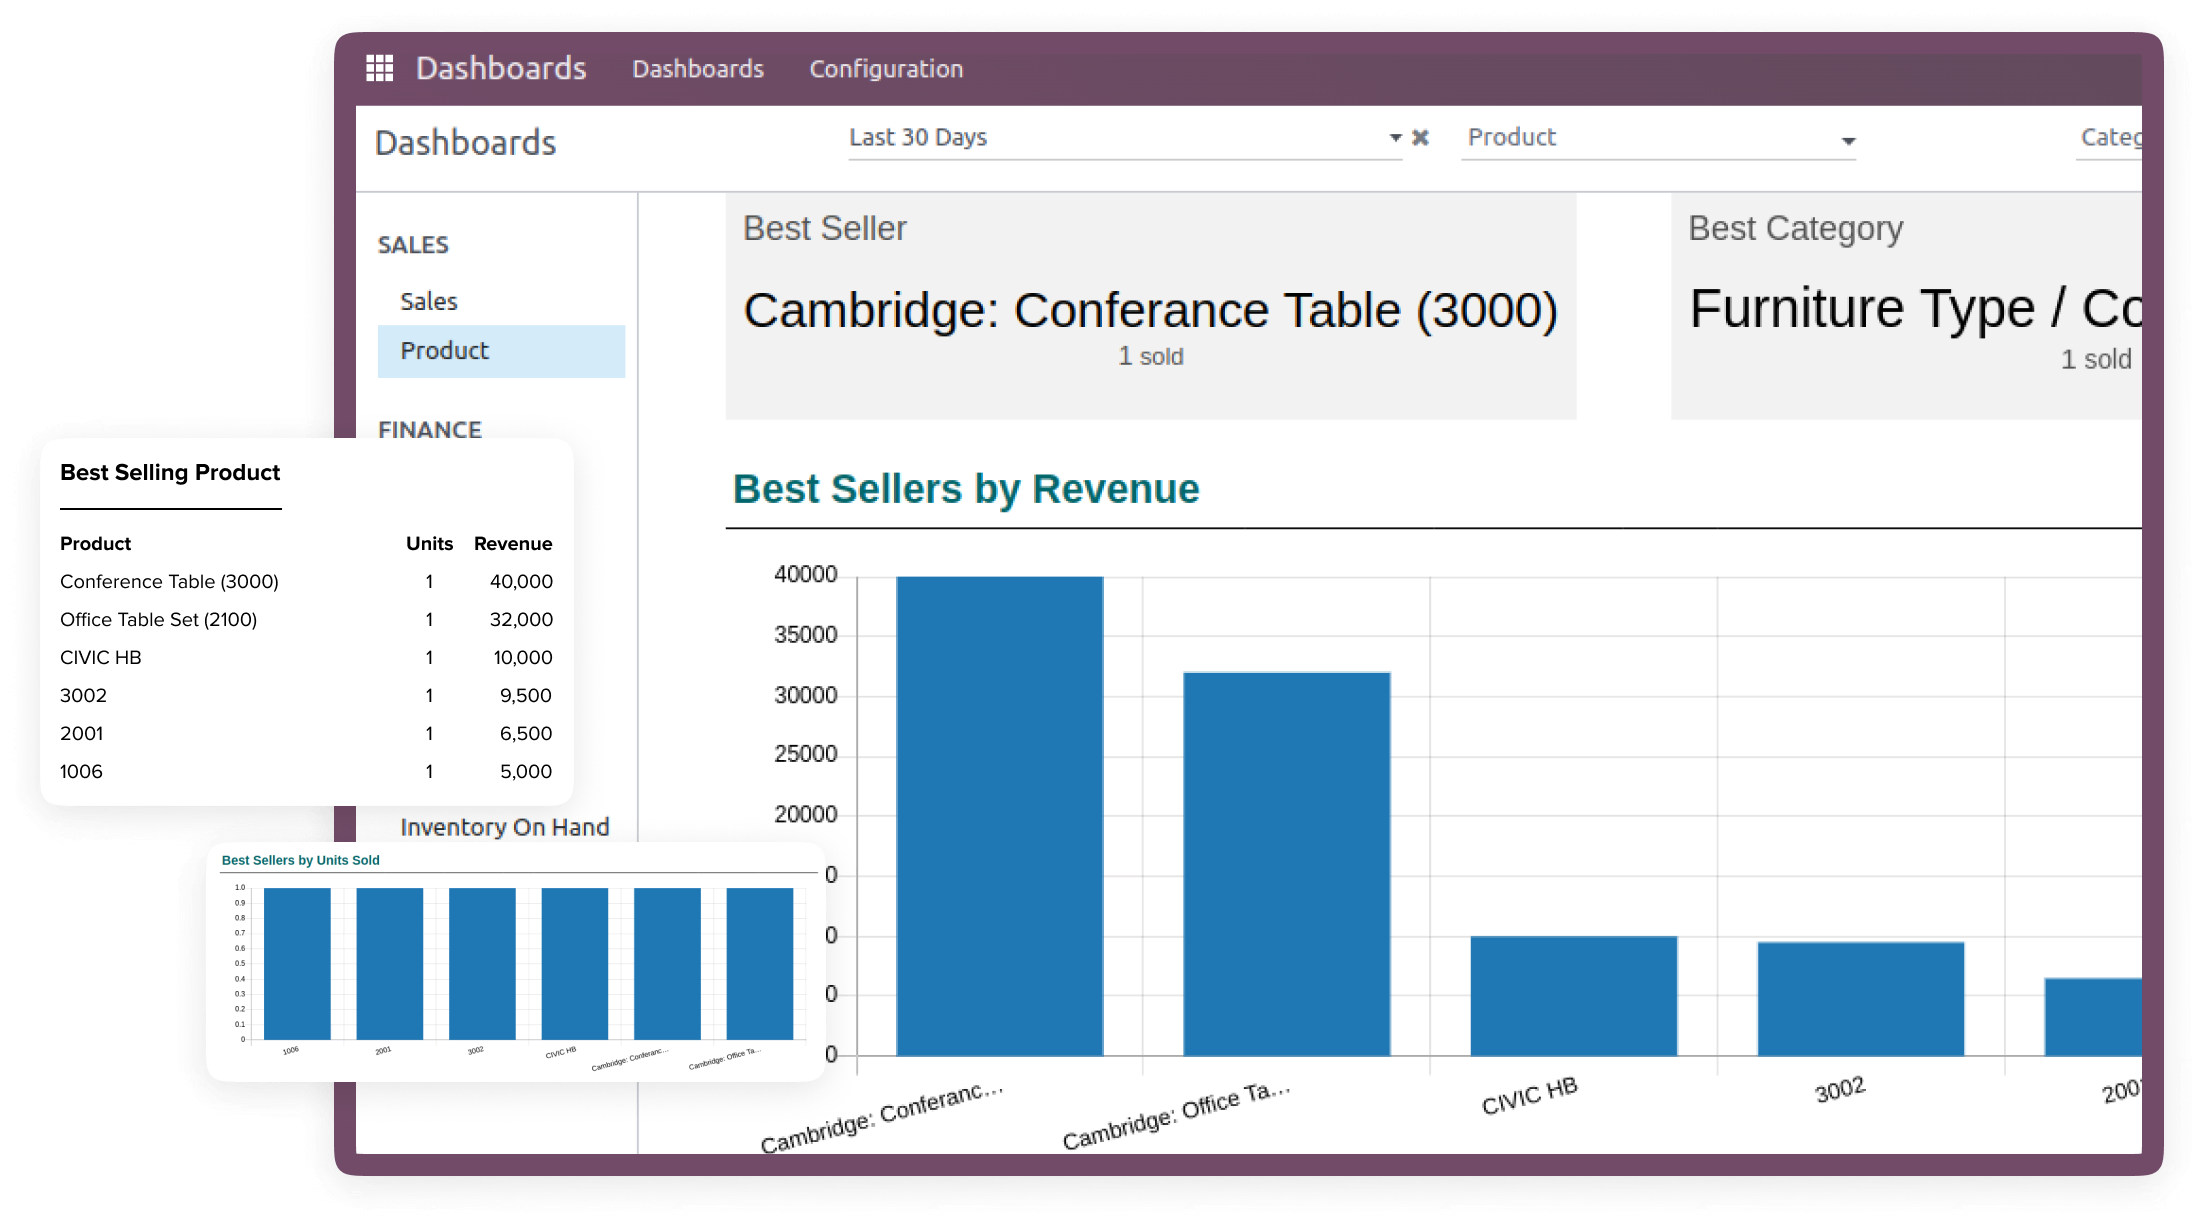Open the Product filter dropdown arrow
This screenshot has width=2204, height=1224.
point(1848,141)
